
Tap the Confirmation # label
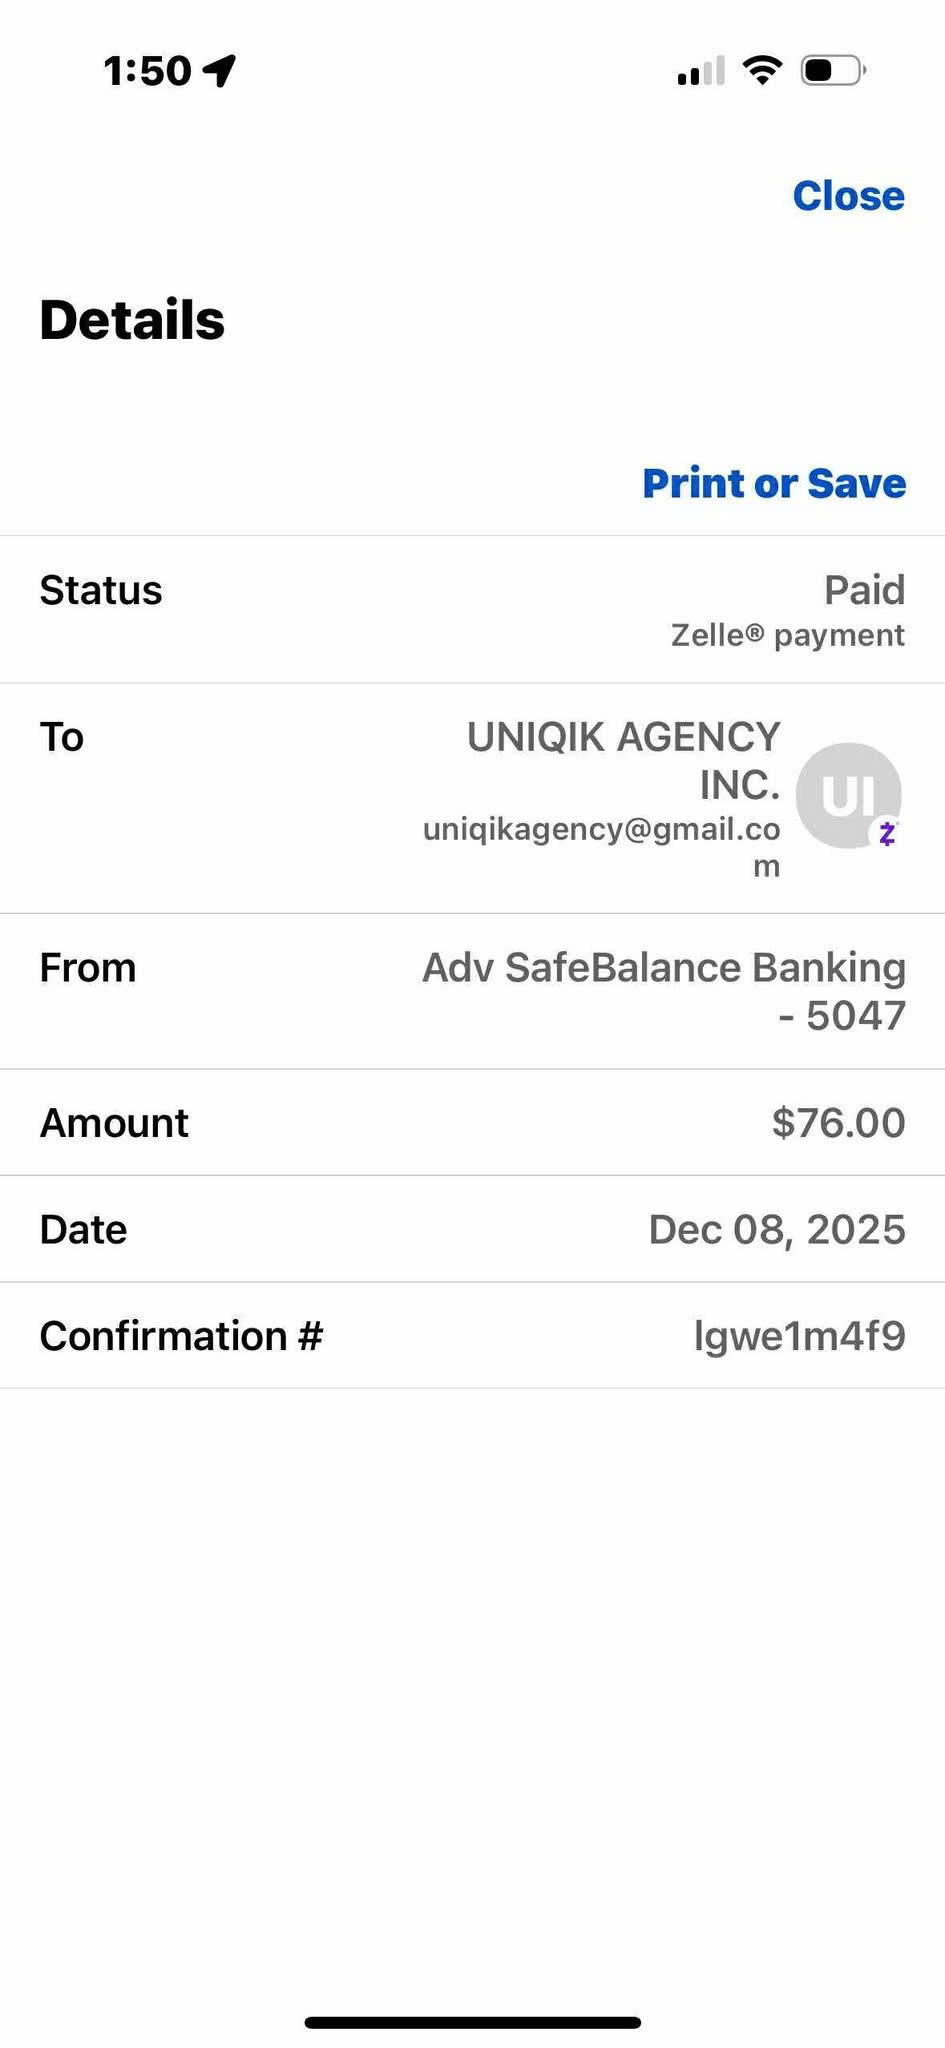pyautogui.click(x=181, y=1336)
